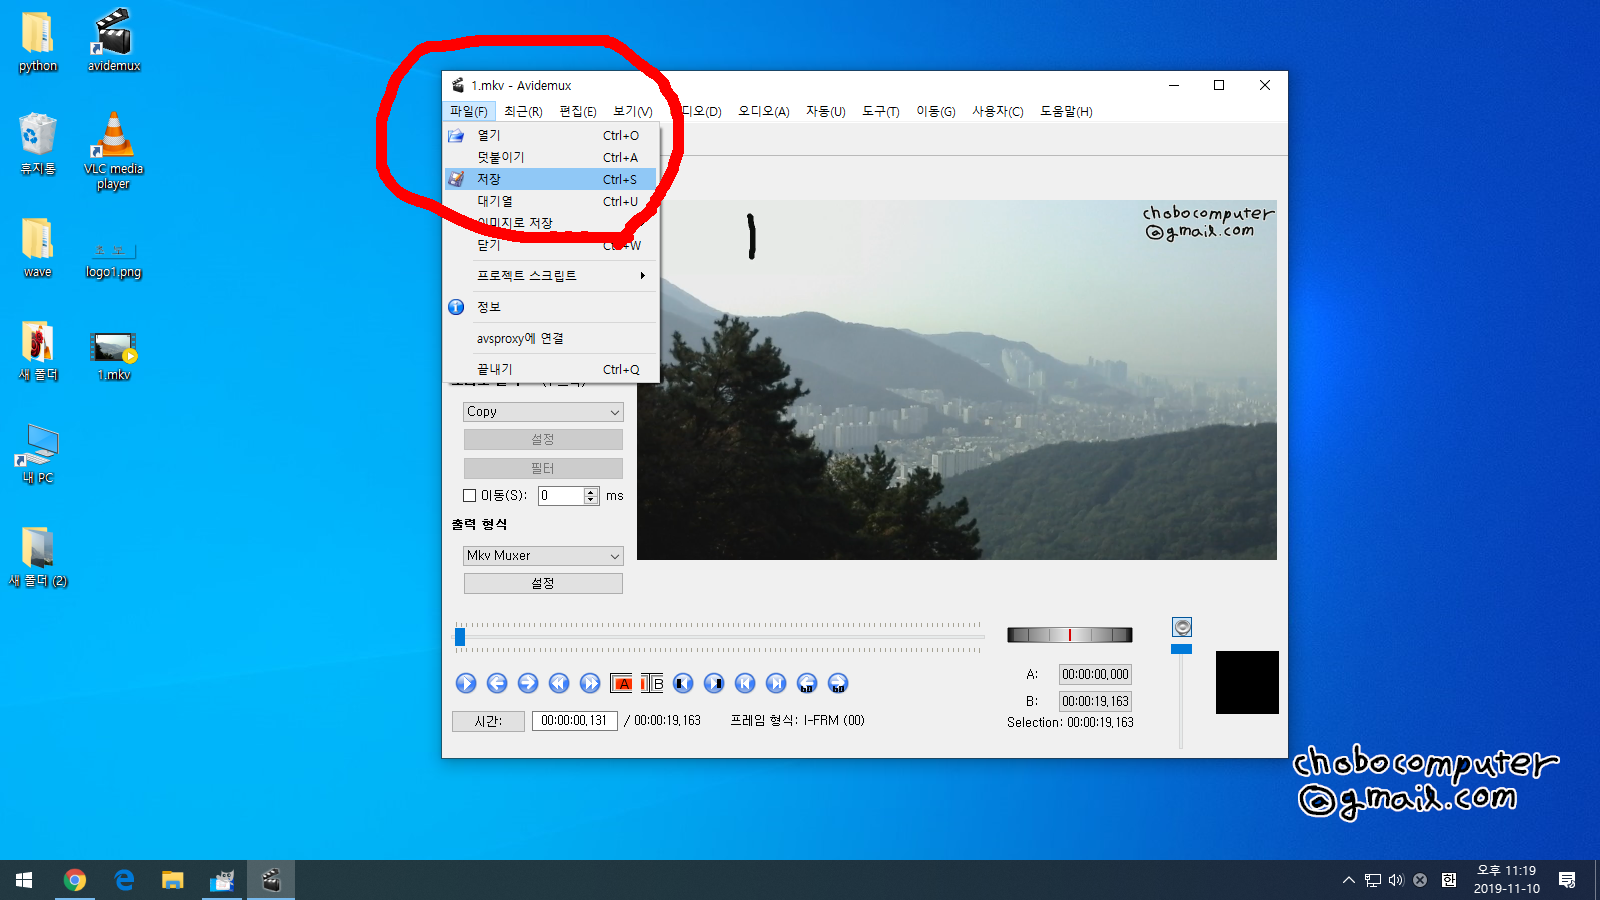This screenshot has width=1600, height=900.
Task: Open the 도움말(H) help menu
Action: [1066, 111]
